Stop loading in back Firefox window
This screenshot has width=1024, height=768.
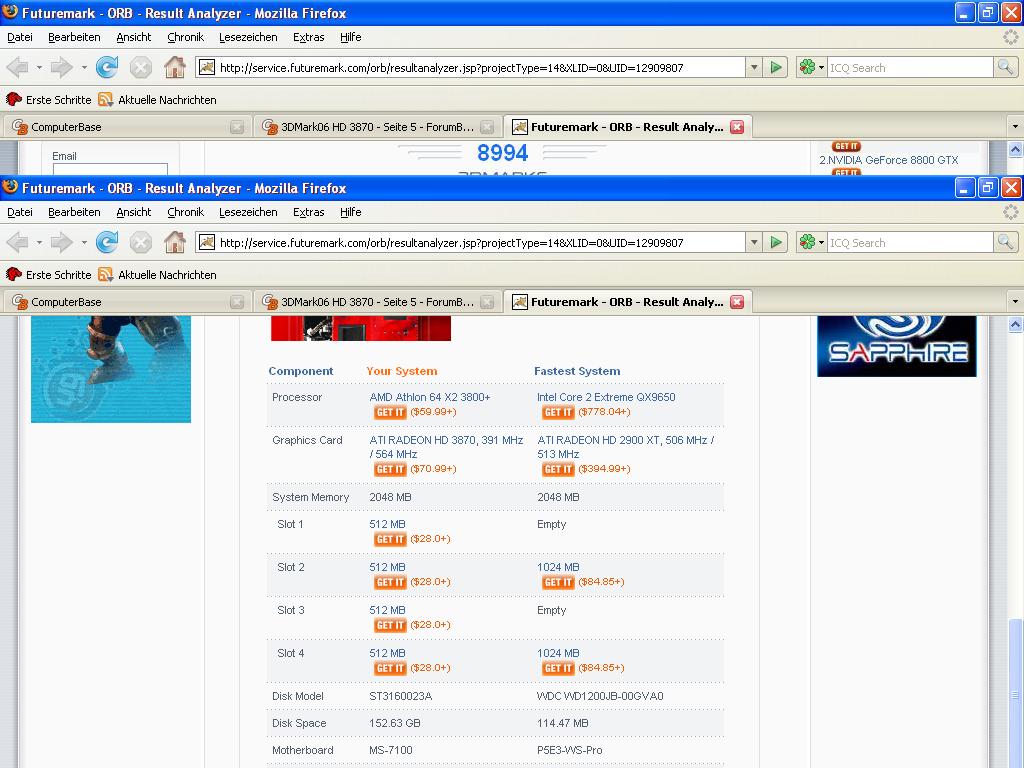coord(140,67)
